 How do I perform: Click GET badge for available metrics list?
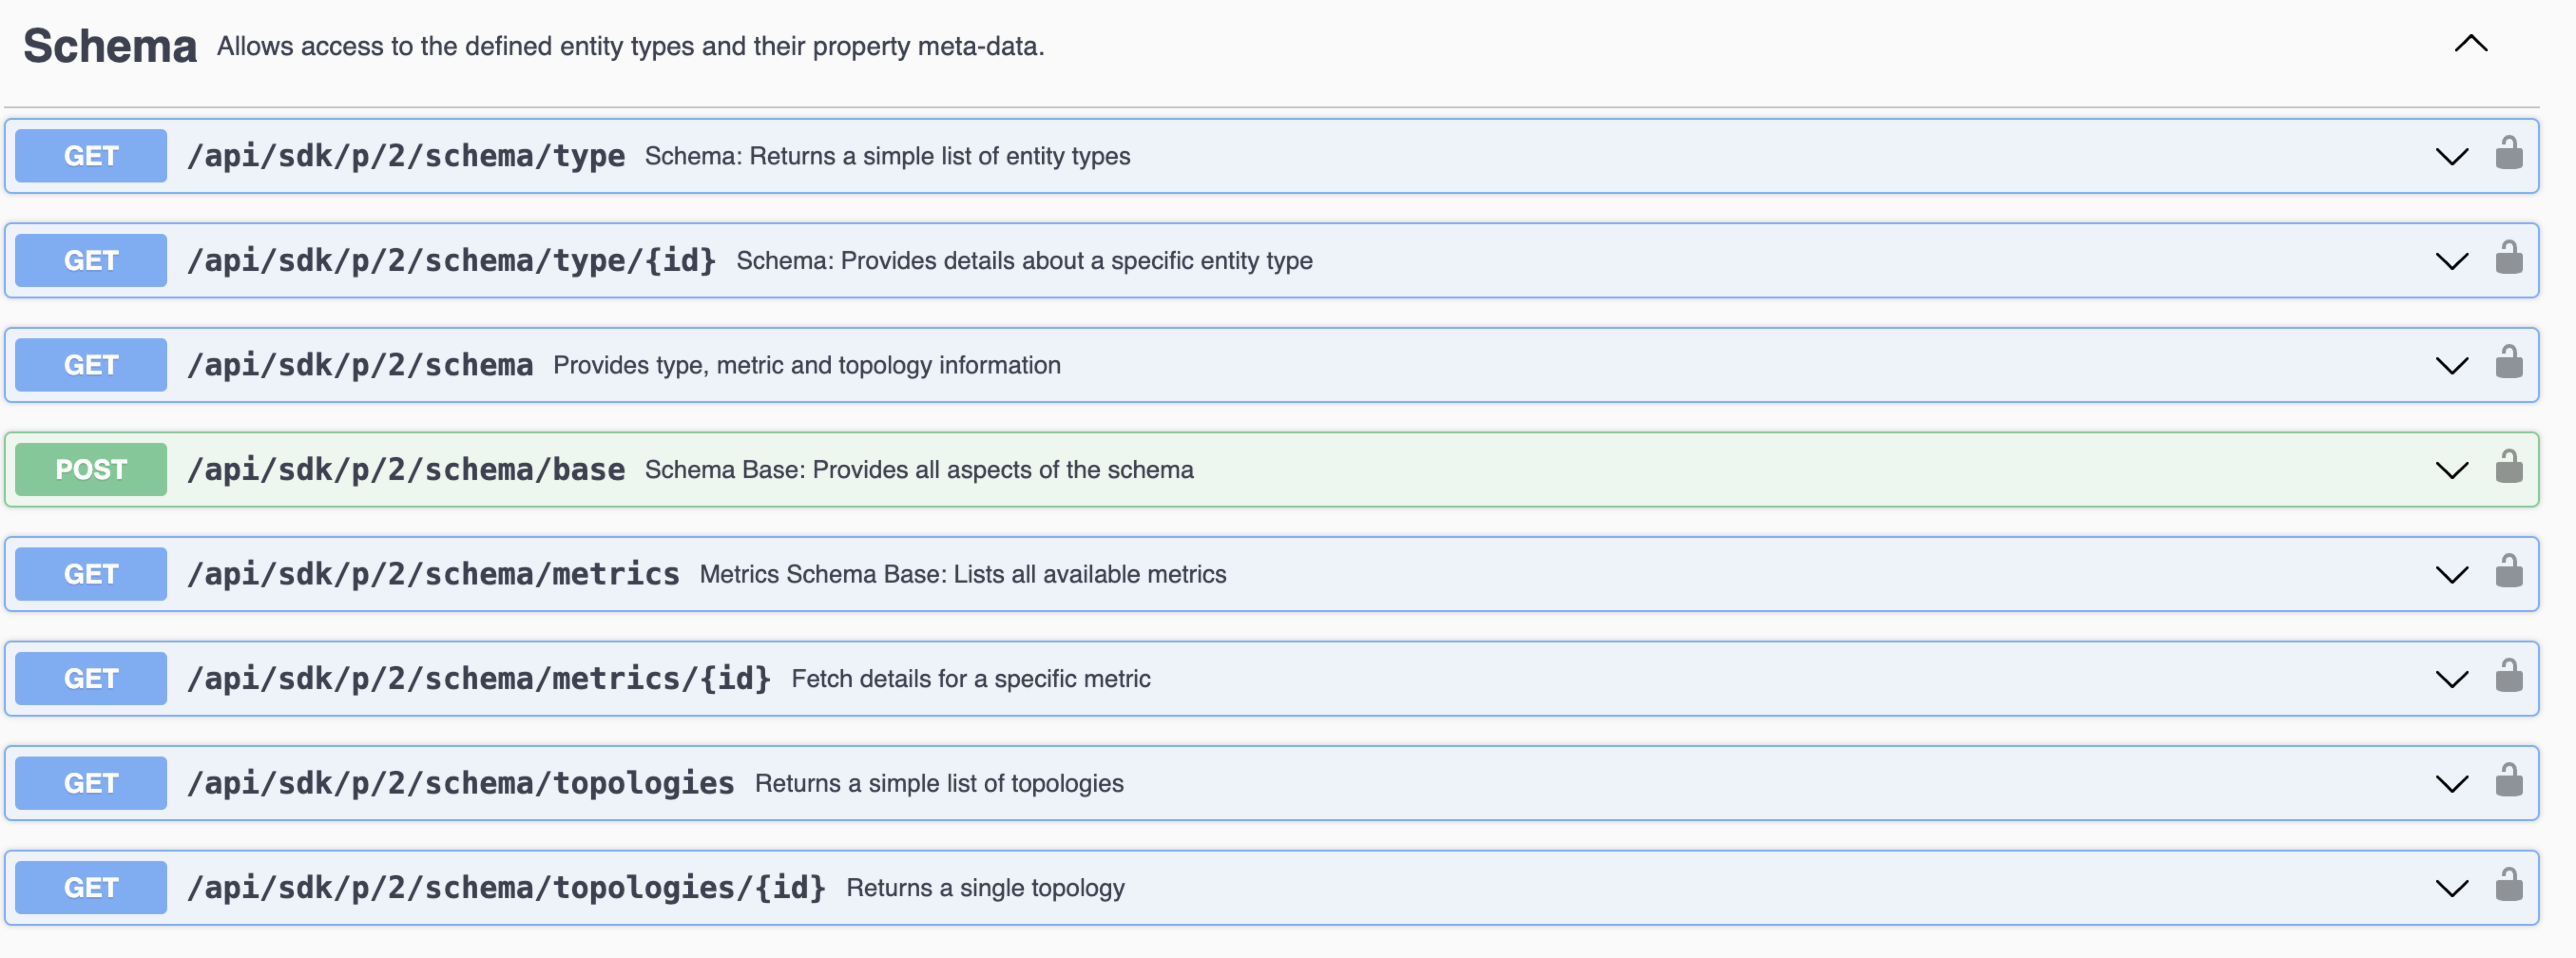[91, 574]
